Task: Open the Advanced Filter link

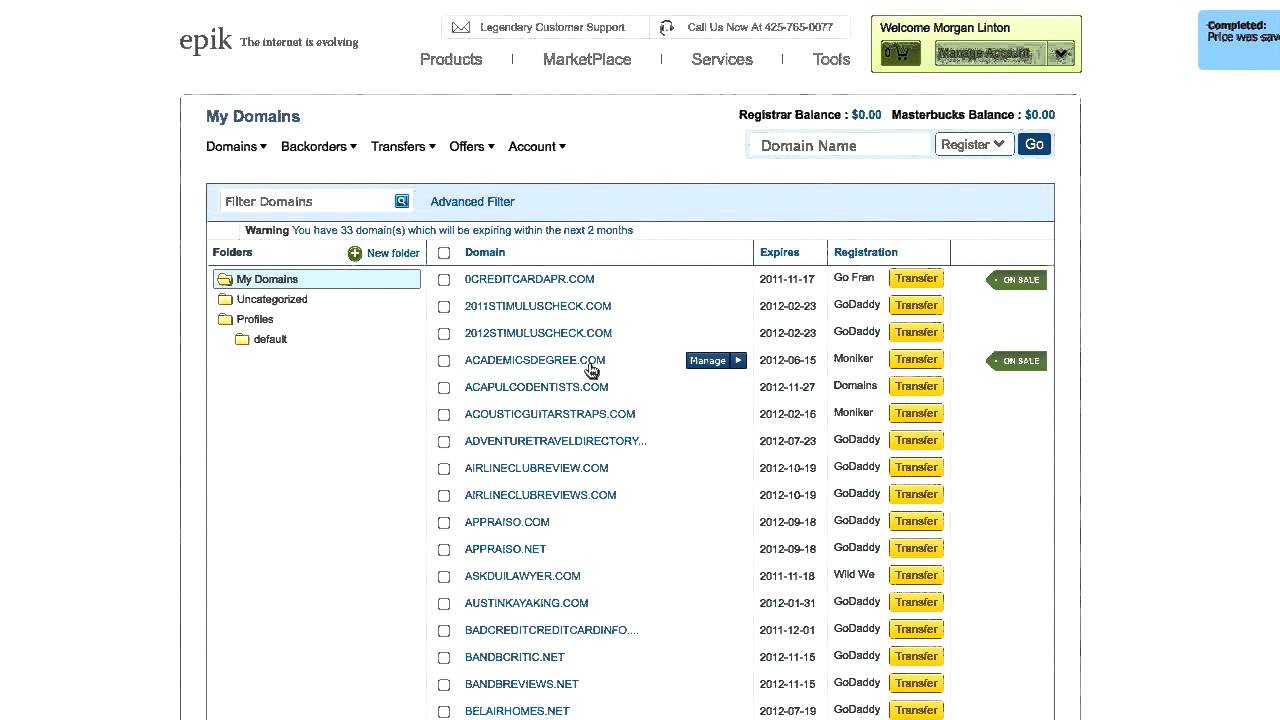Action: point(472,201)
